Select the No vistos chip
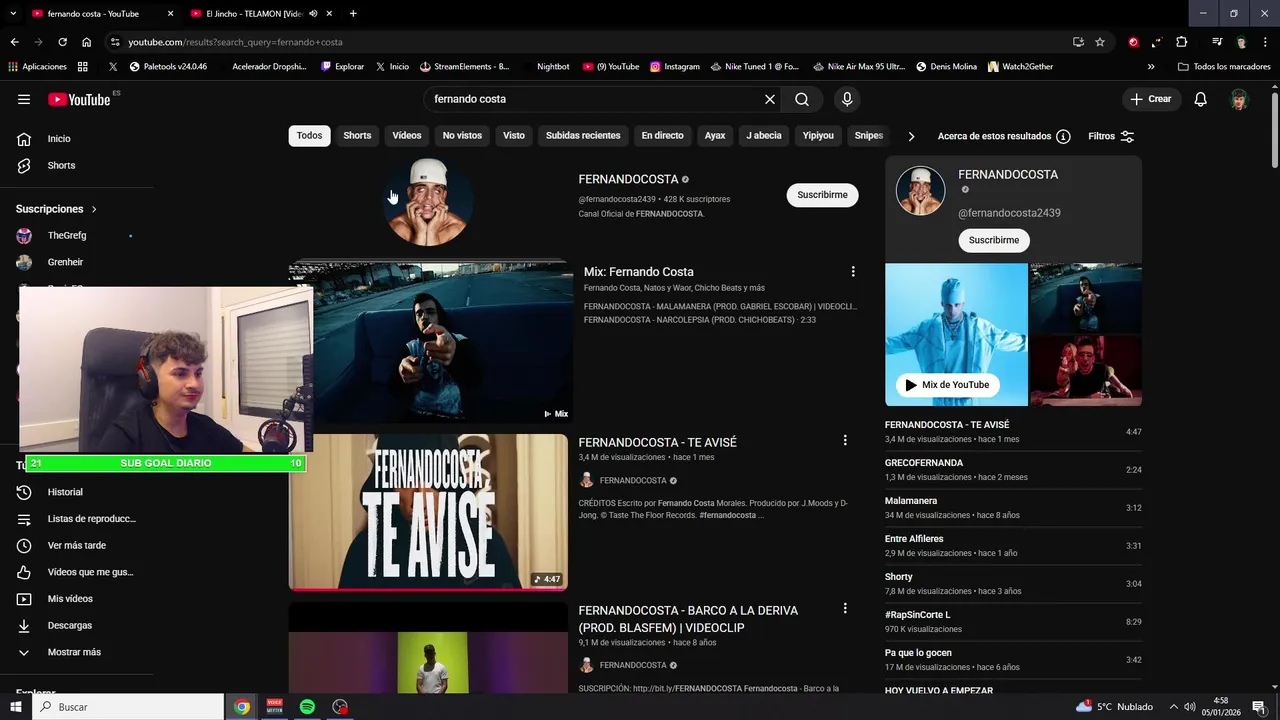The height and width of the screenshot is (720, 1280). point(462,136)
